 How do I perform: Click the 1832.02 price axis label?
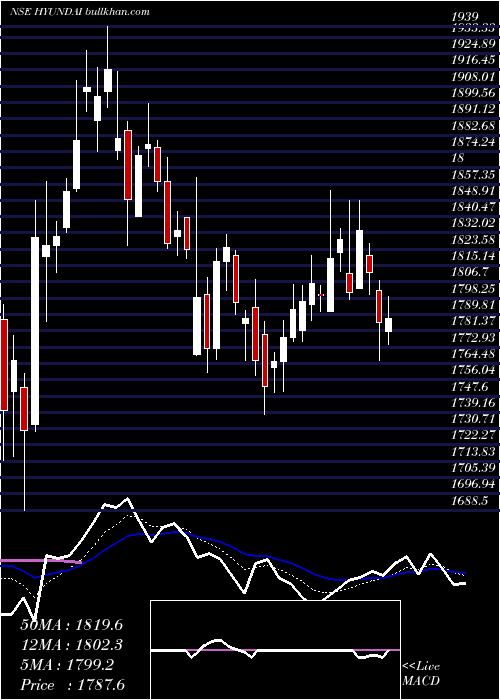474,223
